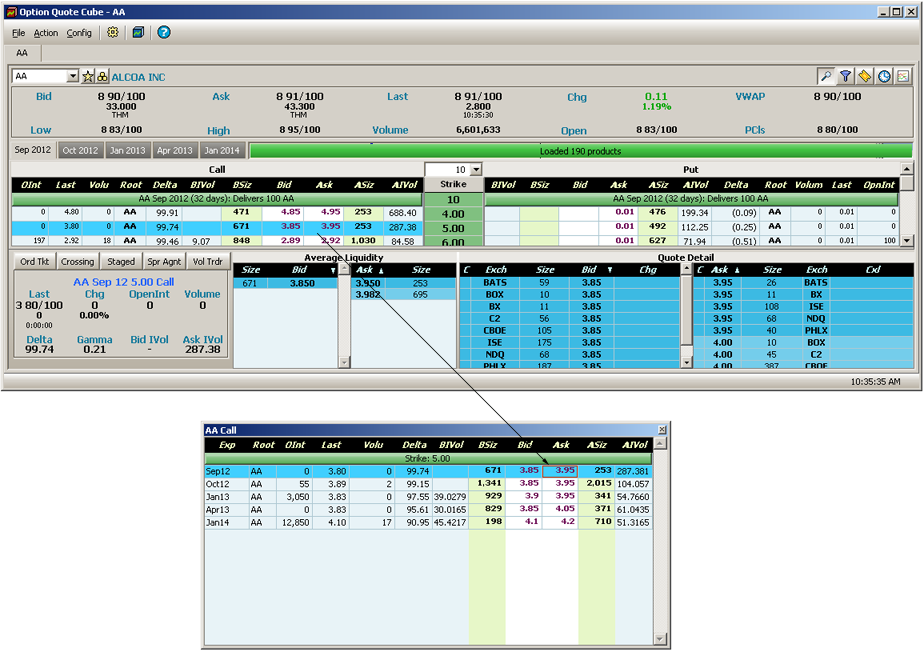Screen dimensions: 924x652
Task: Select the magnifying glass search icon
Action: 826,77
